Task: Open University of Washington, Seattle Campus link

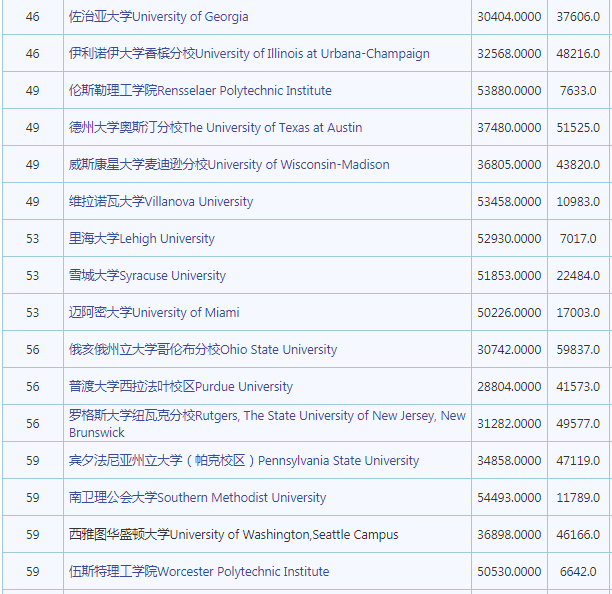Action: pos(233,535)
